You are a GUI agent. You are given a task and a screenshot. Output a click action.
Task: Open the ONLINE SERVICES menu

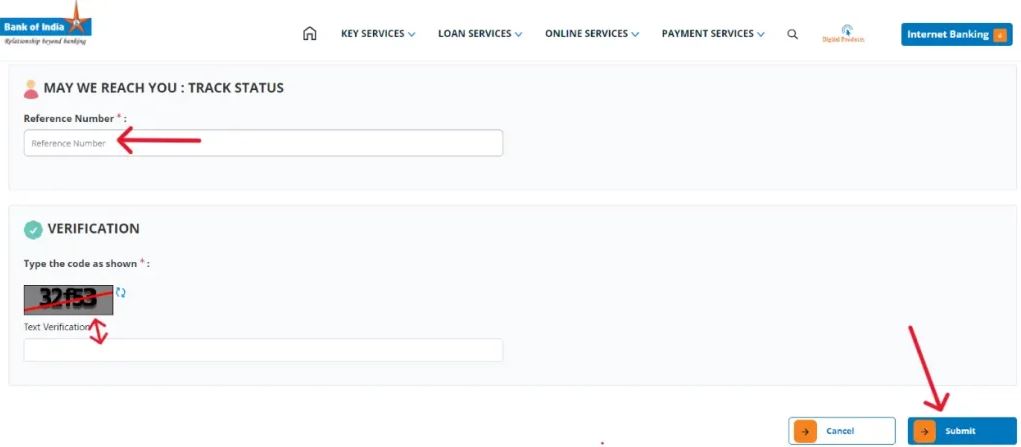click(592, 34)
